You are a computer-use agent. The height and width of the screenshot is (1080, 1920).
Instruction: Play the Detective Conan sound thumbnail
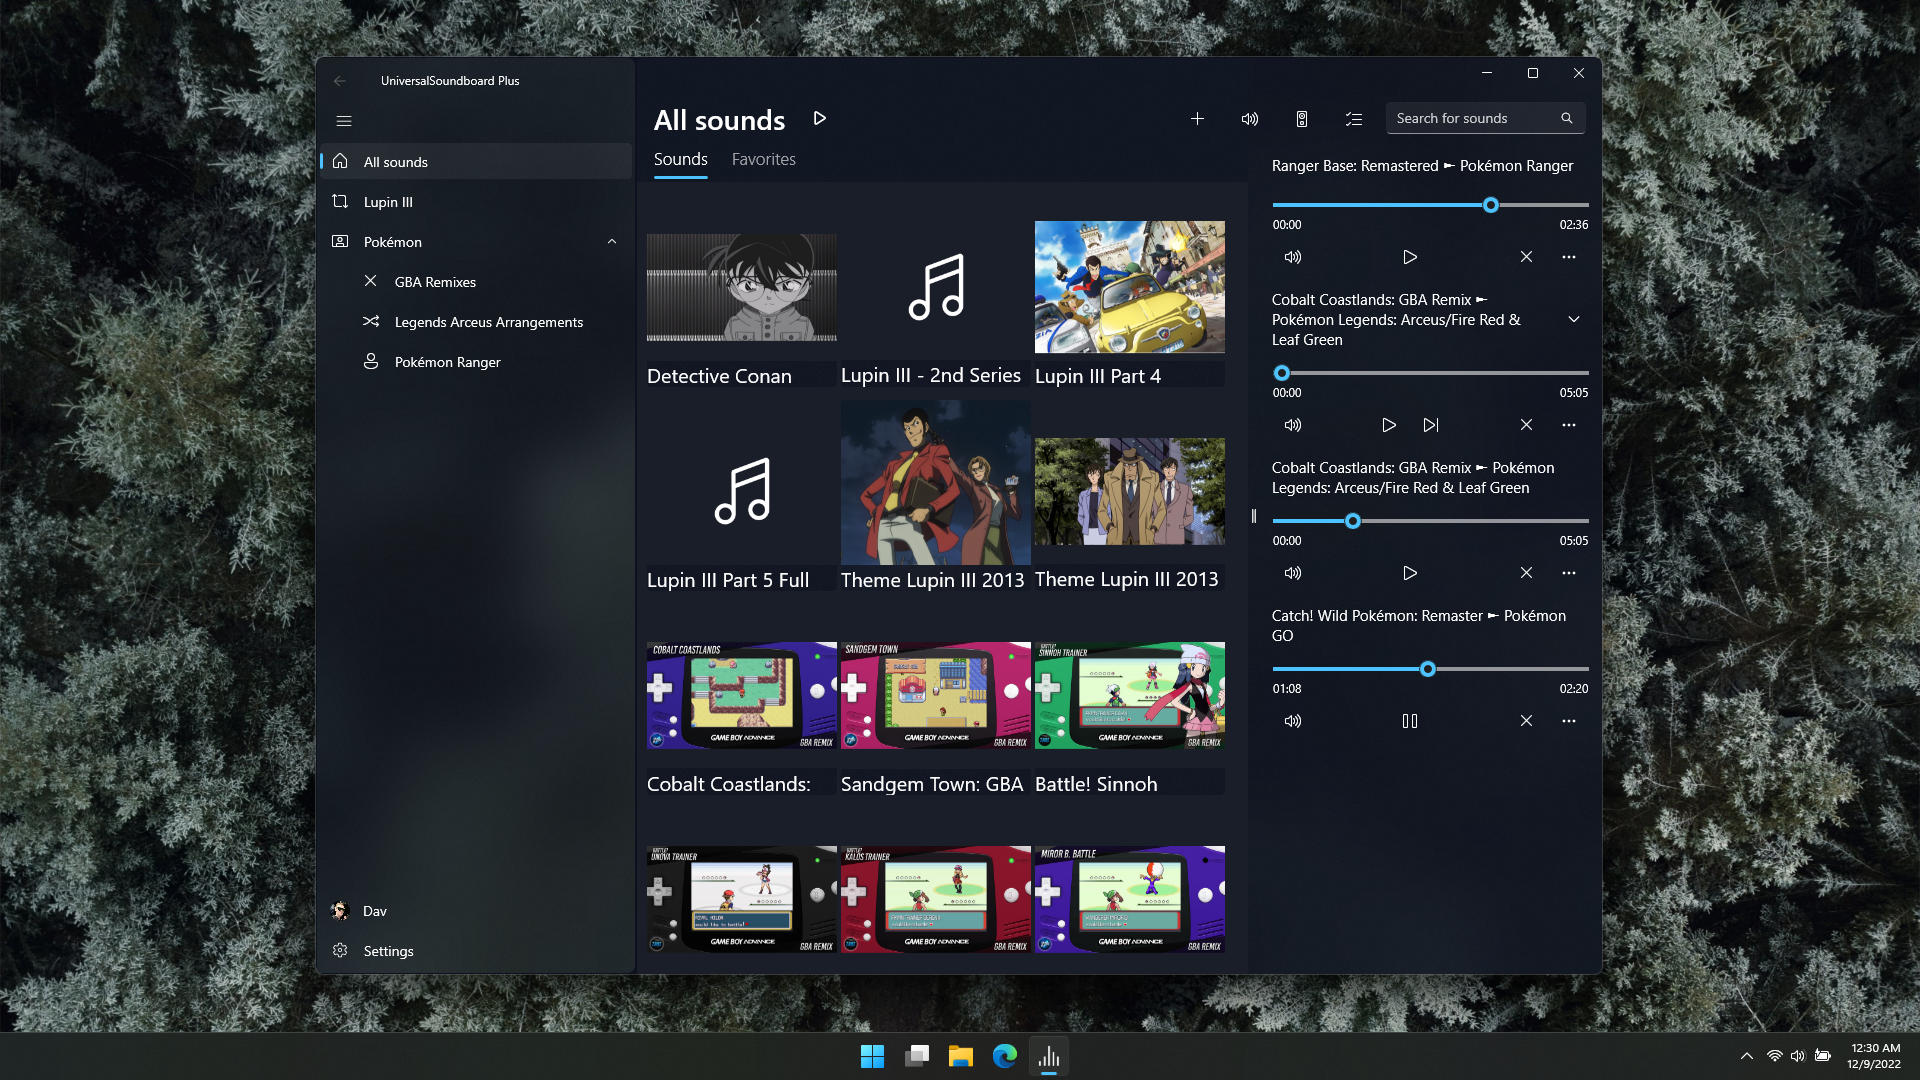[741, 287]
